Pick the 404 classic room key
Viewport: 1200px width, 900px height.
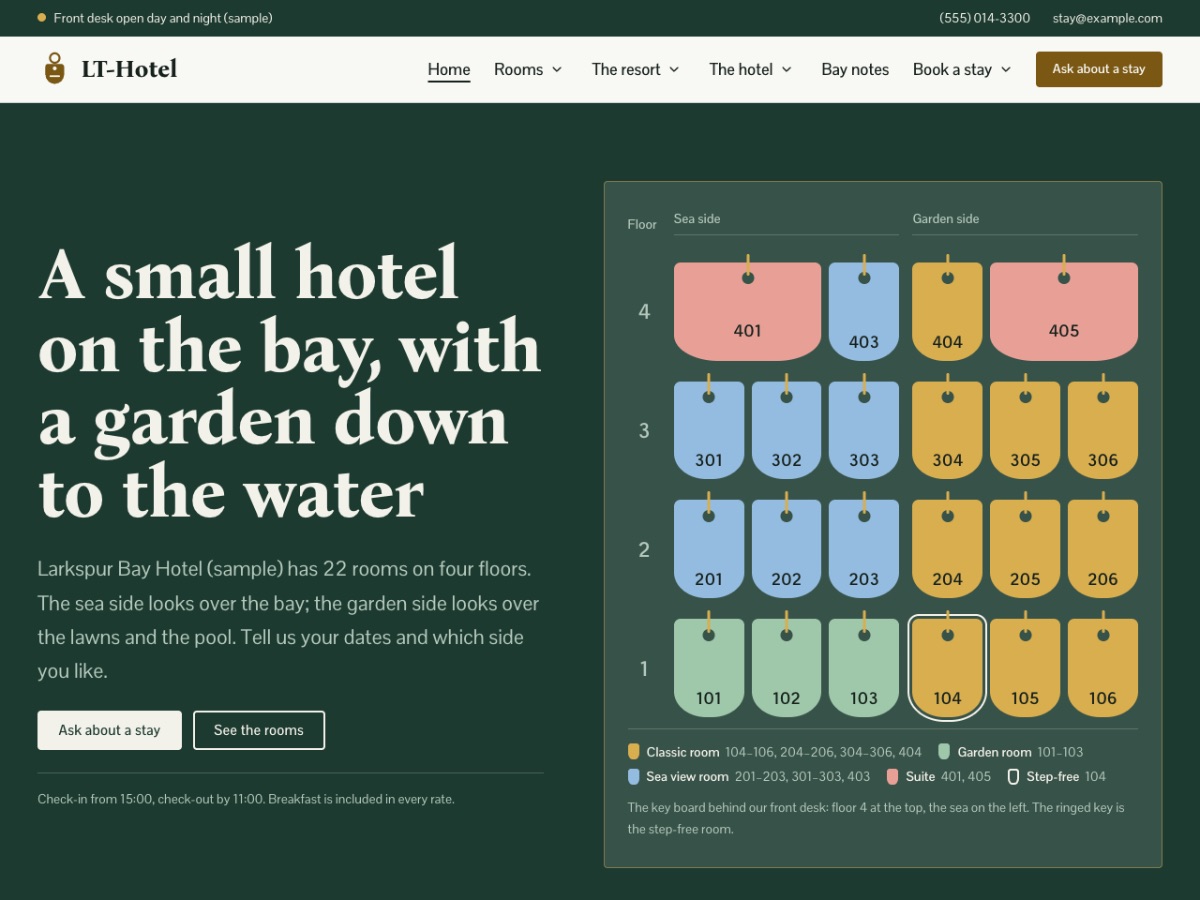(x=947, y=311)
